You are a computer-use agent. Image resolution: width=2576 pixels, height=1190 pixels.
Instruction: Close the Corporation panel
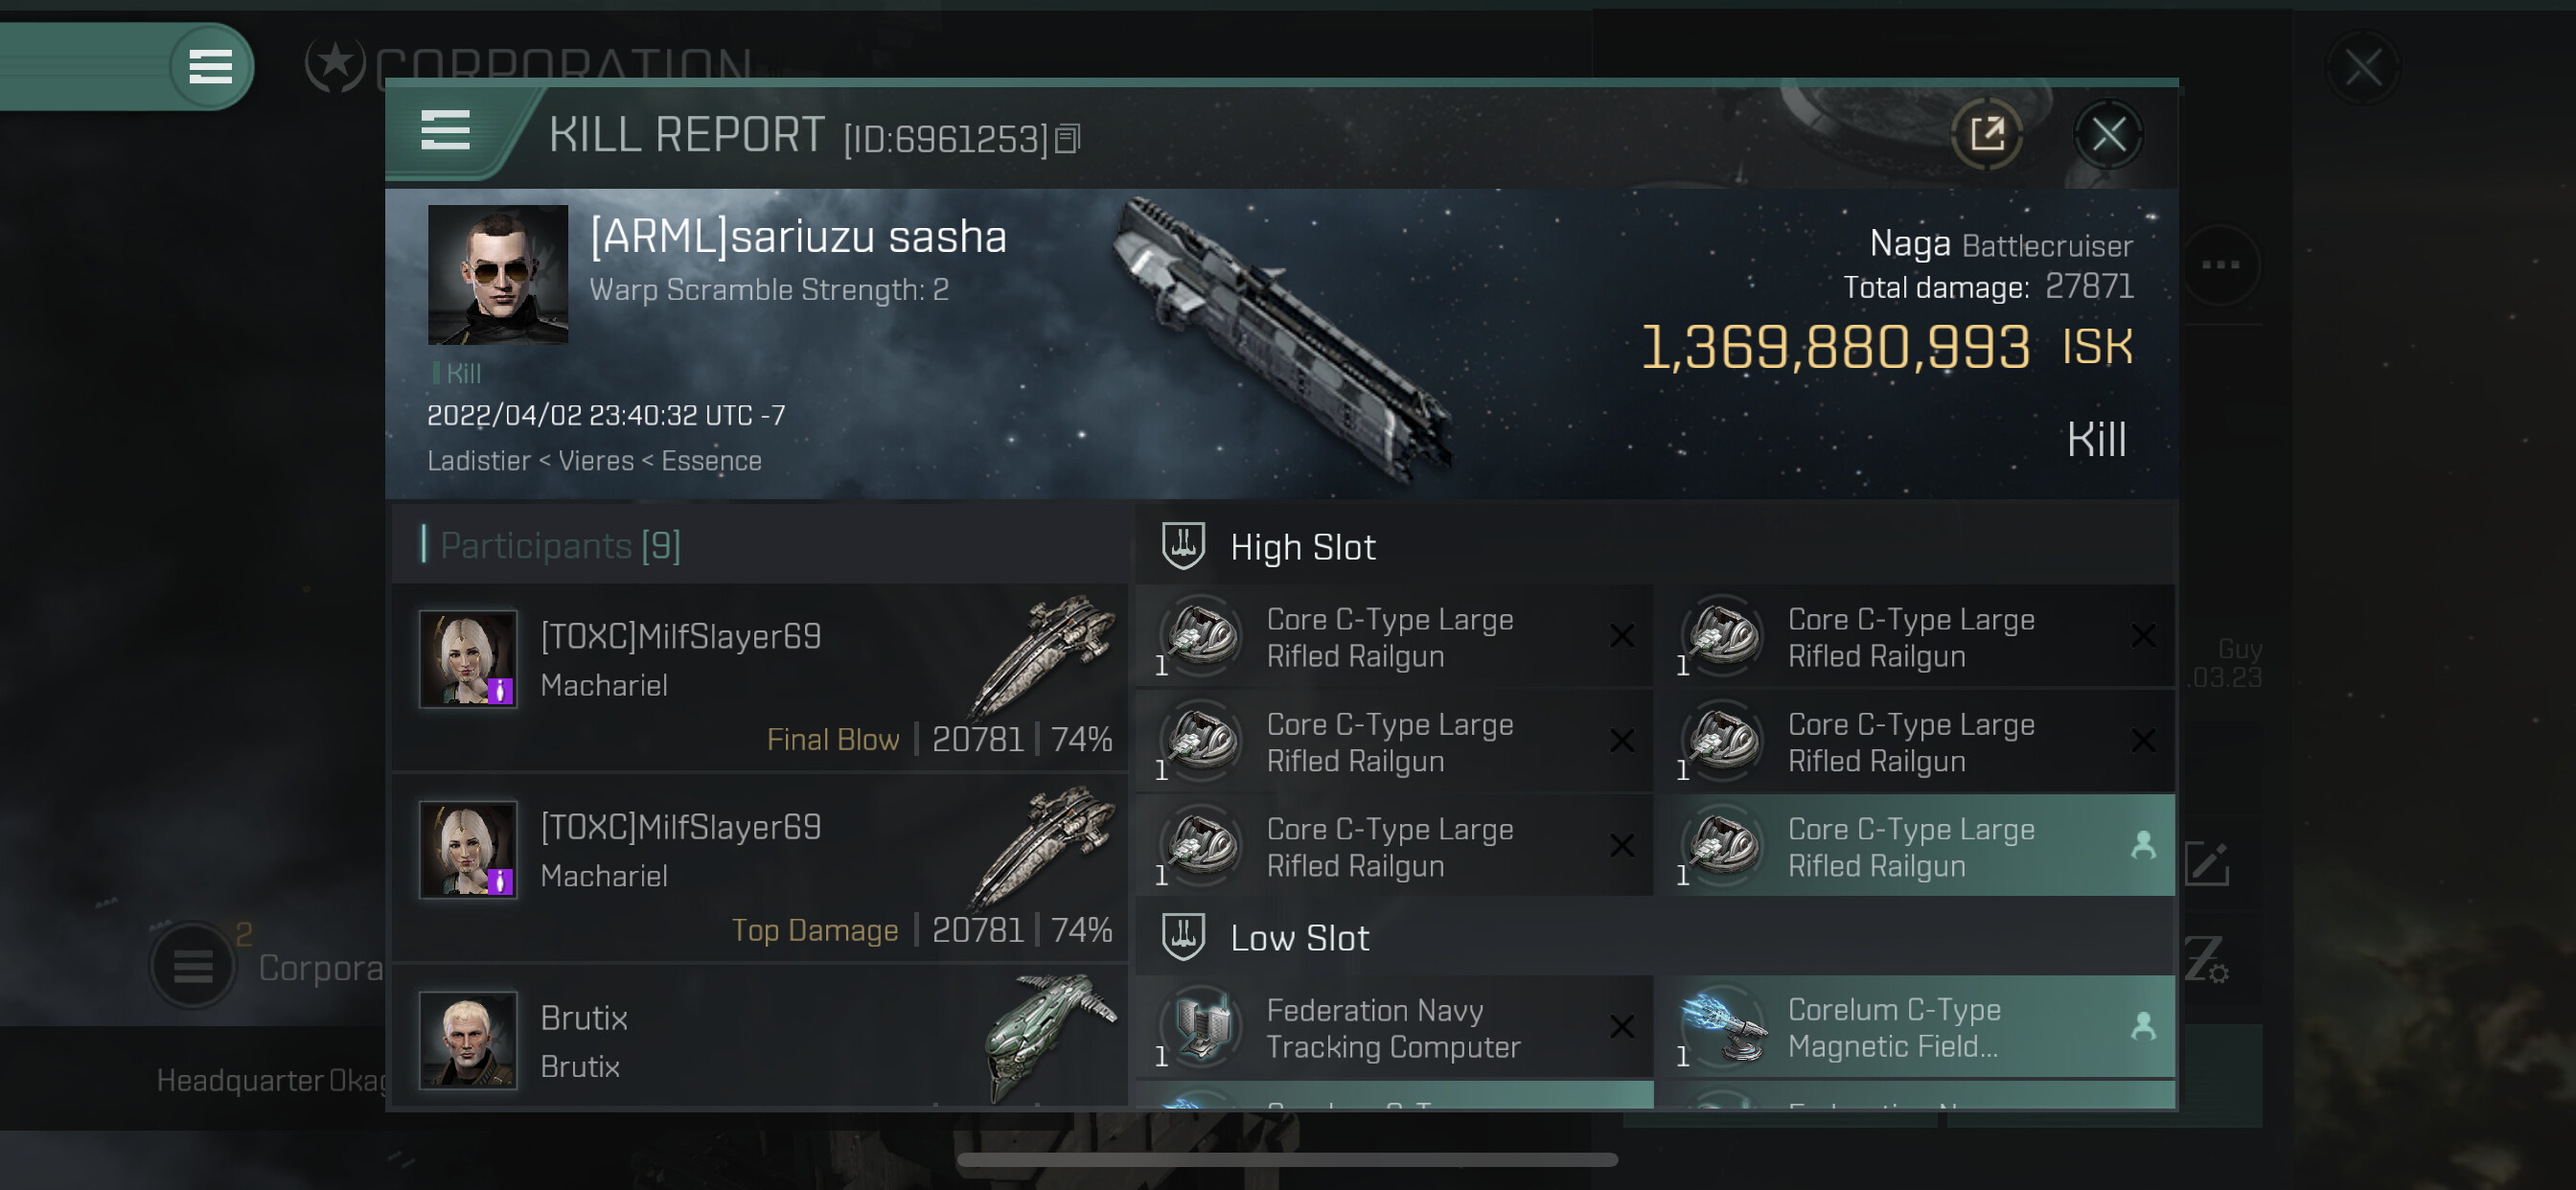click(2364, 69)
